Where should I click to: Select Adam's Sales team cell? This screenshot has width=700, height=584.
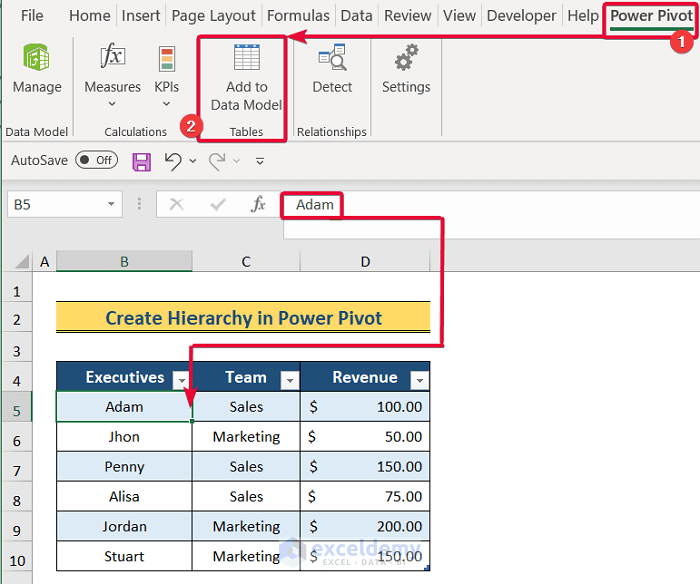(246, 407)
